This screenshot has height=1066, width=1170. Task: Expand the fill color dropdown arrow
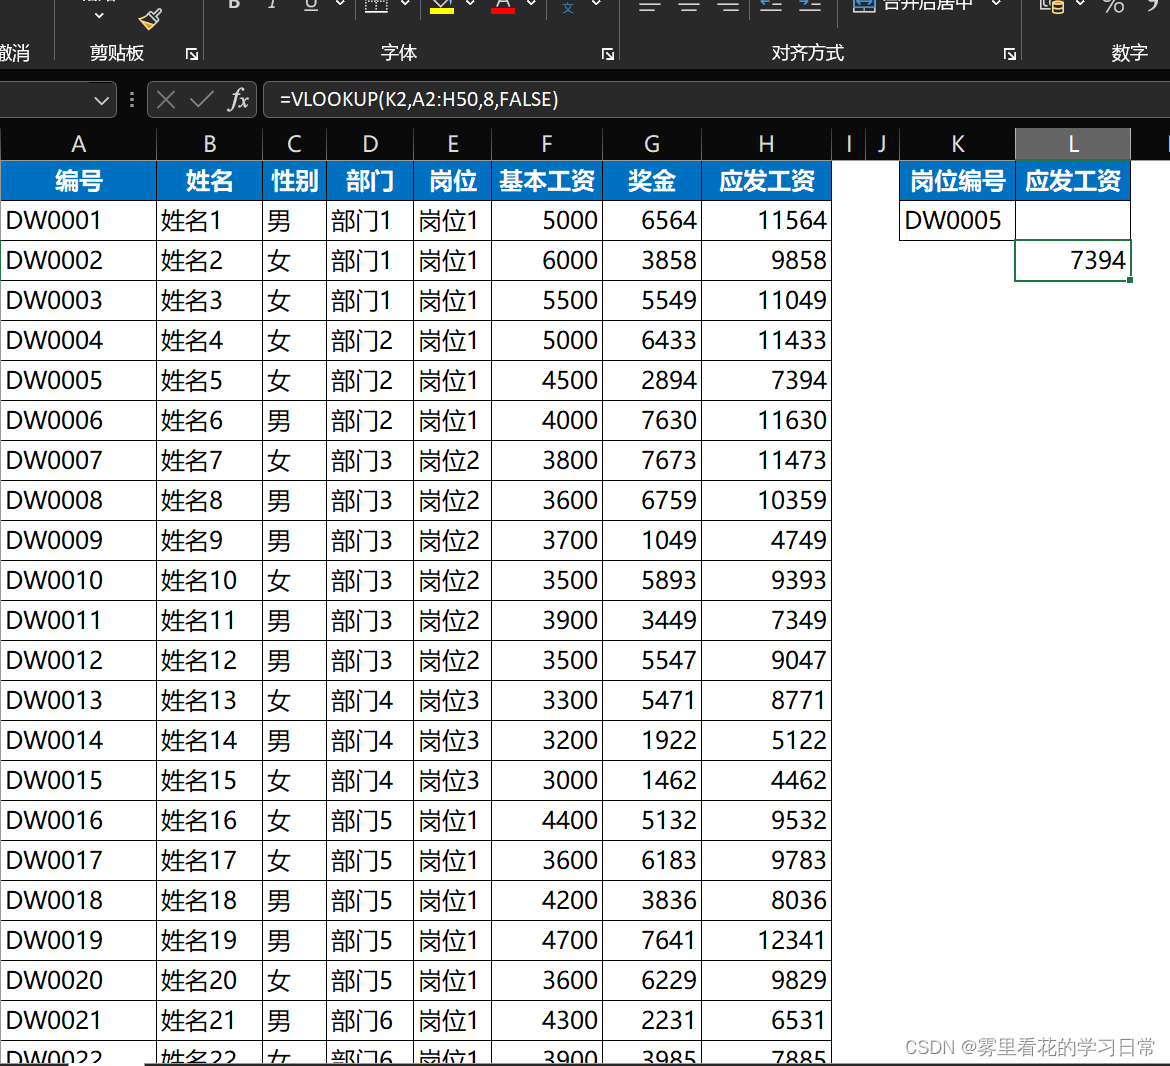470,4
